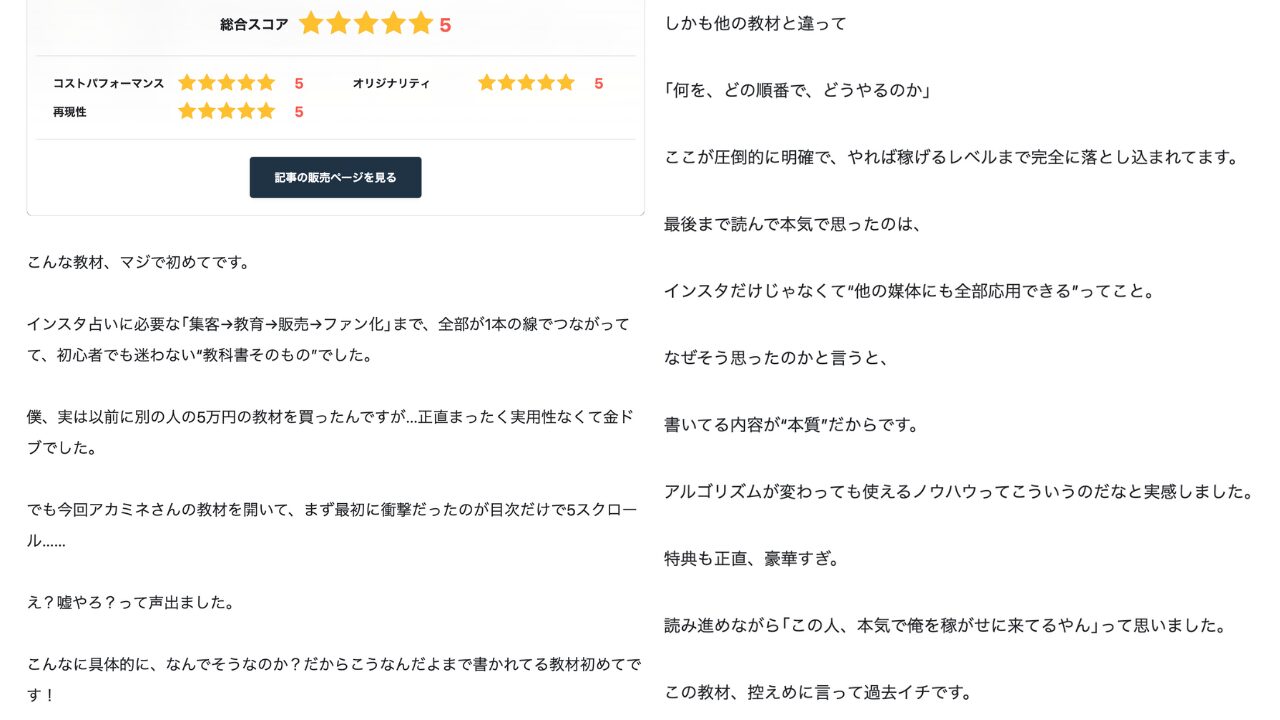The height and width of the screenshot is (720, 1280).
Task: Click the fifth star of コストパフォーマンス rating
Action: pyautogui.click(x=265, y=83)
